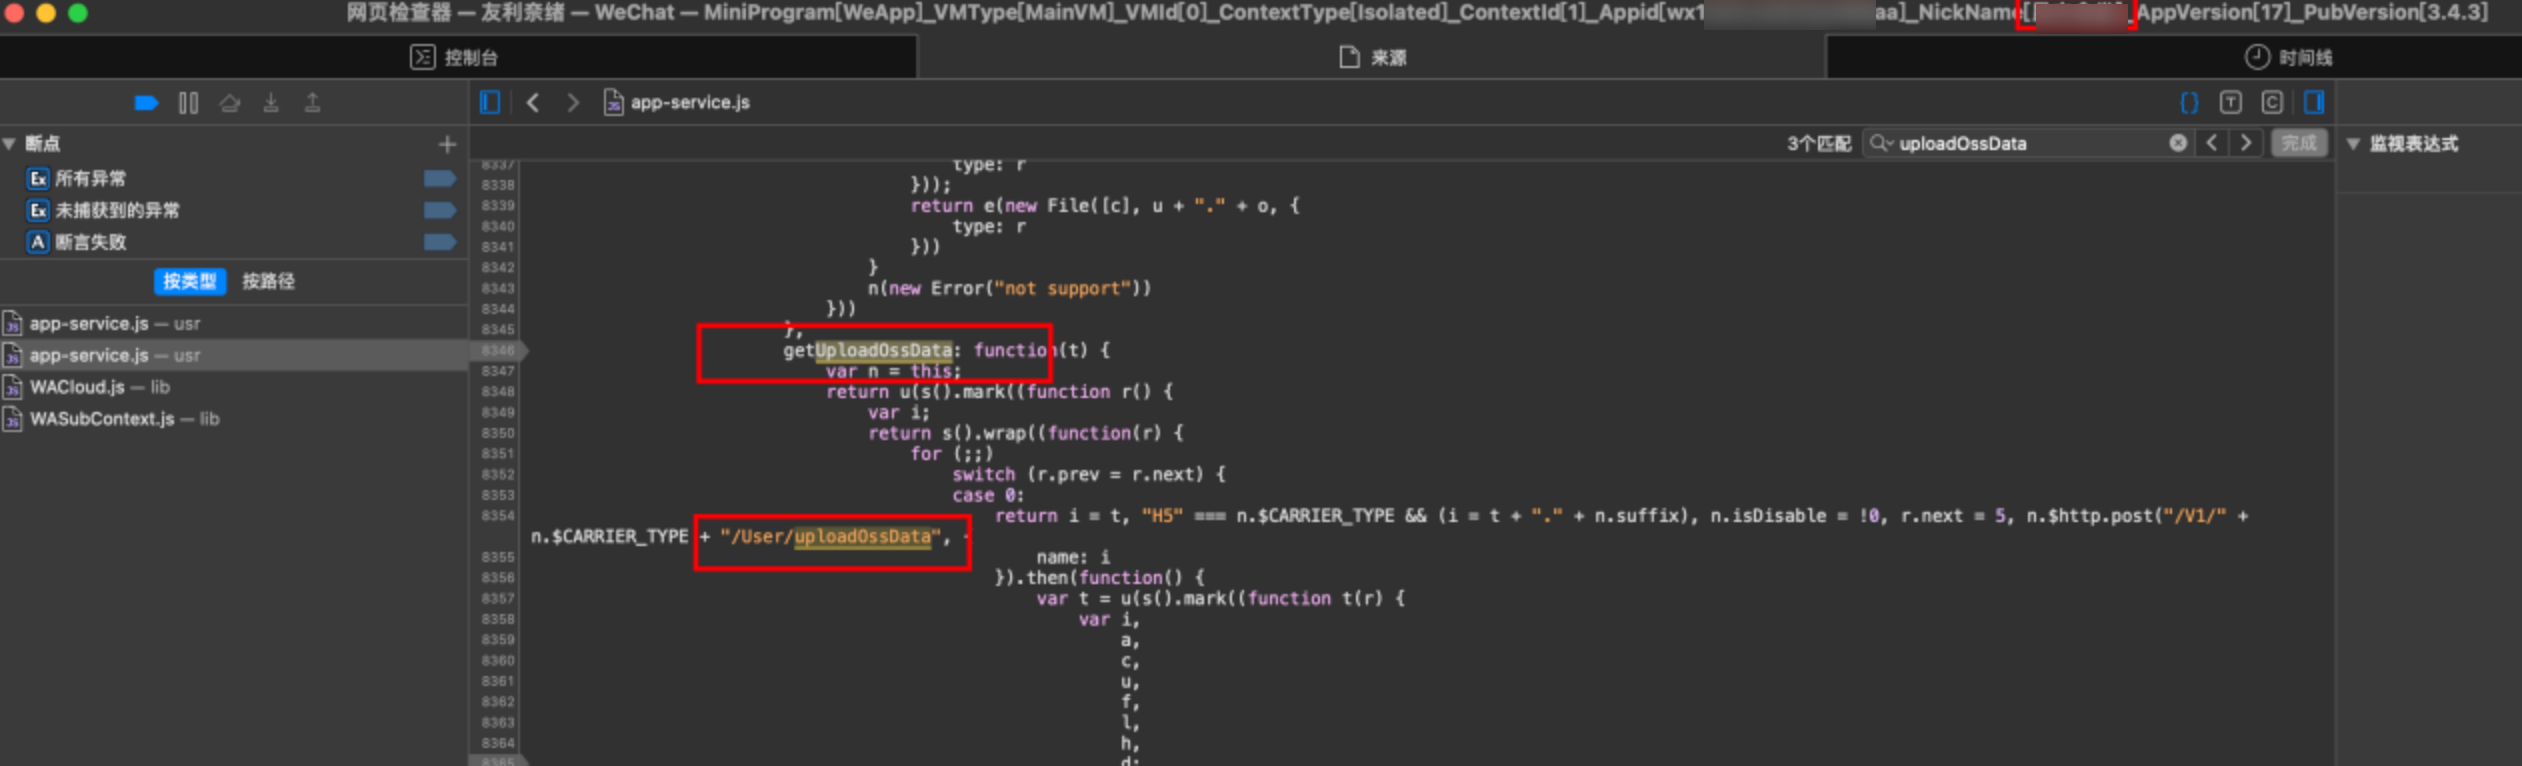Set breakpoint on line 8346 gutter
The image size is (2522, 766).
click(x=497, y=351)
